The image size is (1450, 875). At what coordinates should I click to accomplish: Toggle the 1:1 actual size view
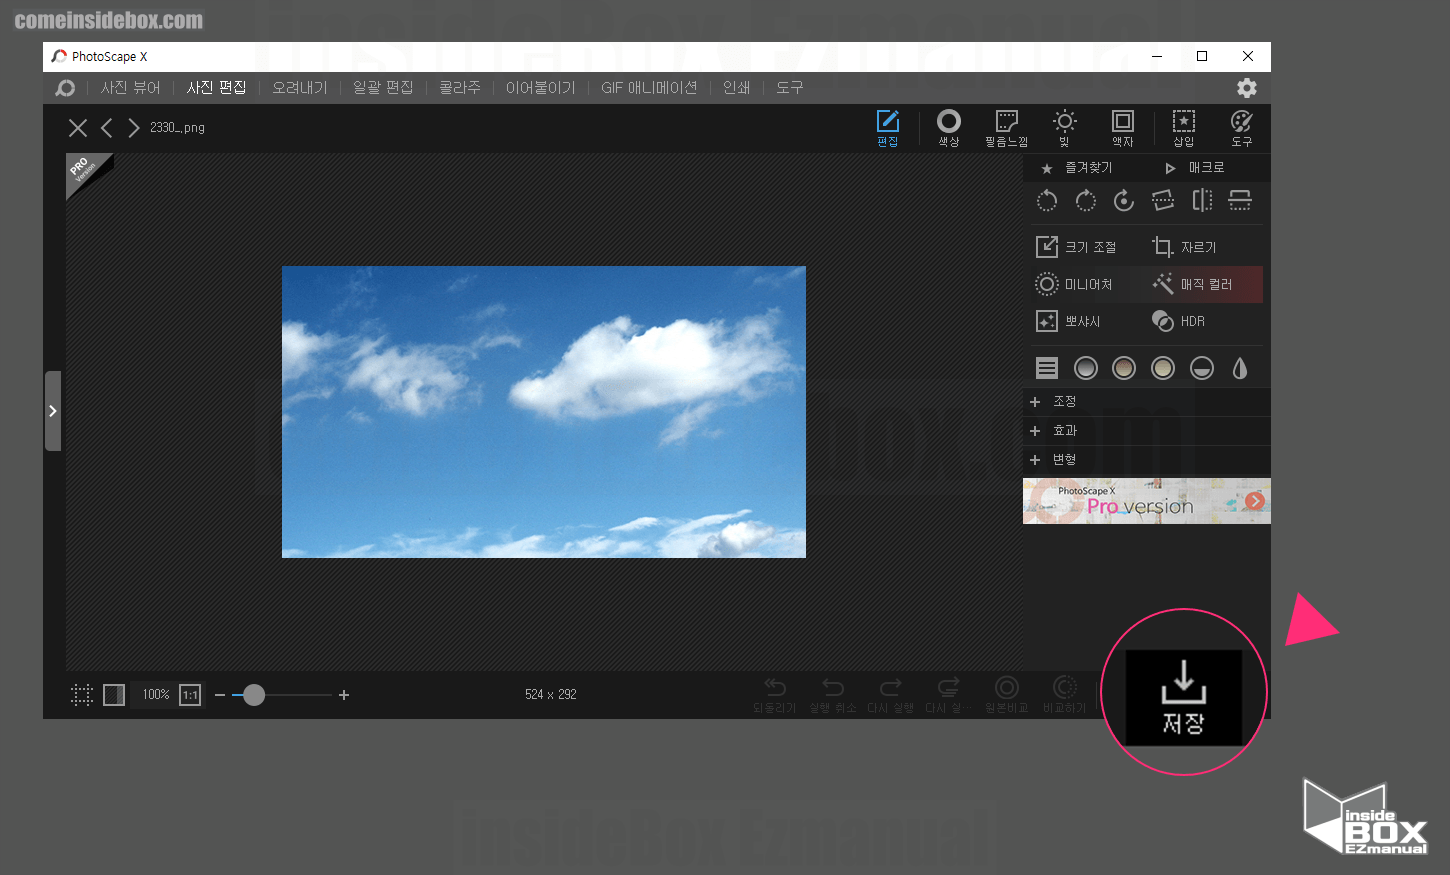coord(190,695)
